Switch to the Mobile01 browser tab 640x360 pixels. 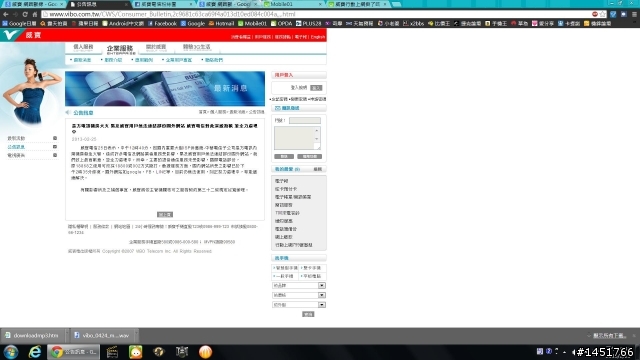coord(292,4)
